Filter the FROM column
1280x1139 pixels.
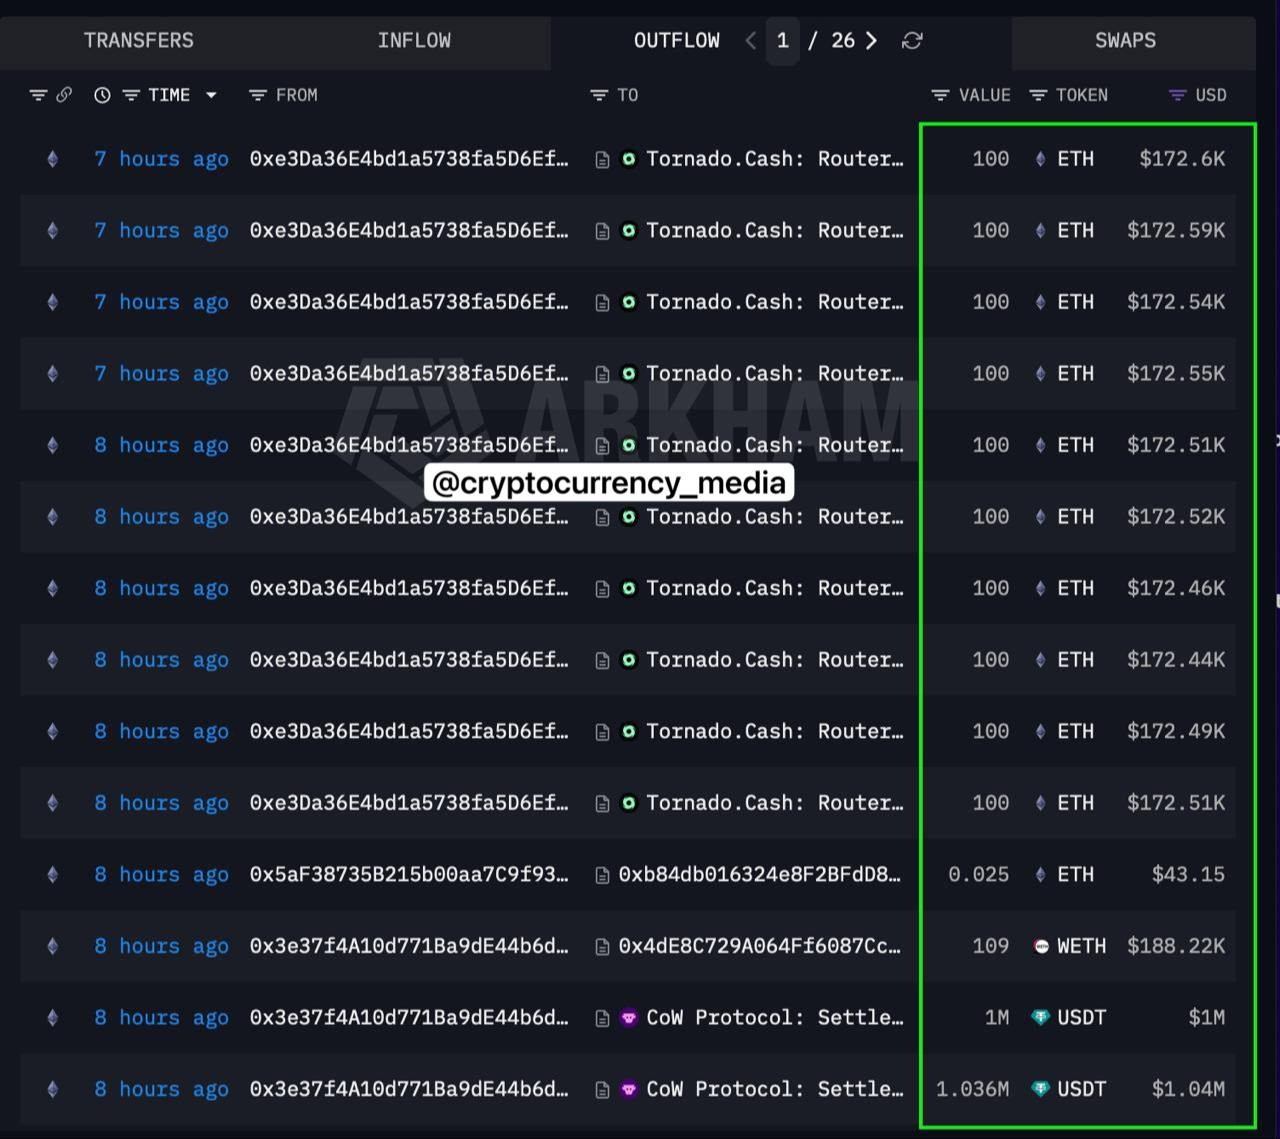[x=258, y=95]
